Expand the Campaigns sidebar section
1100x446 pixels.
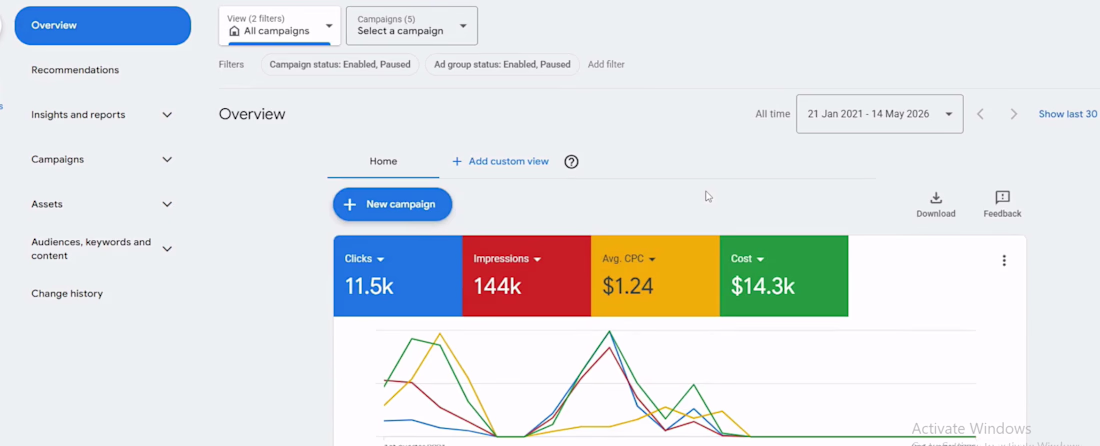[x=167, y=160]
